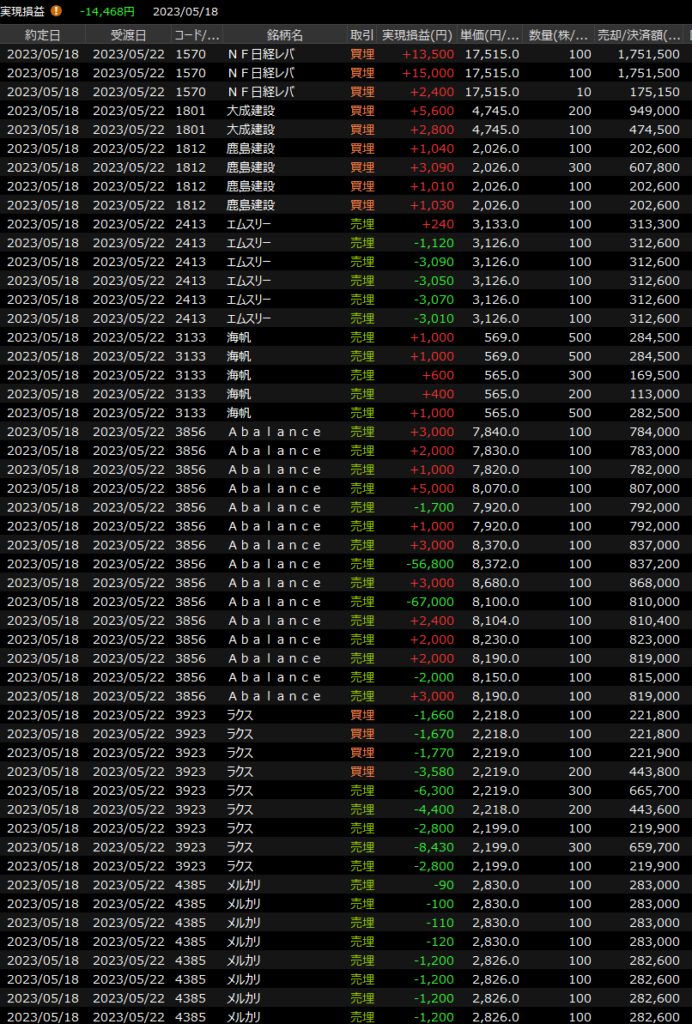Sort by 実現損益(円) column header
This screenshot has width=692, height=1024.
[x=418, y=35]
